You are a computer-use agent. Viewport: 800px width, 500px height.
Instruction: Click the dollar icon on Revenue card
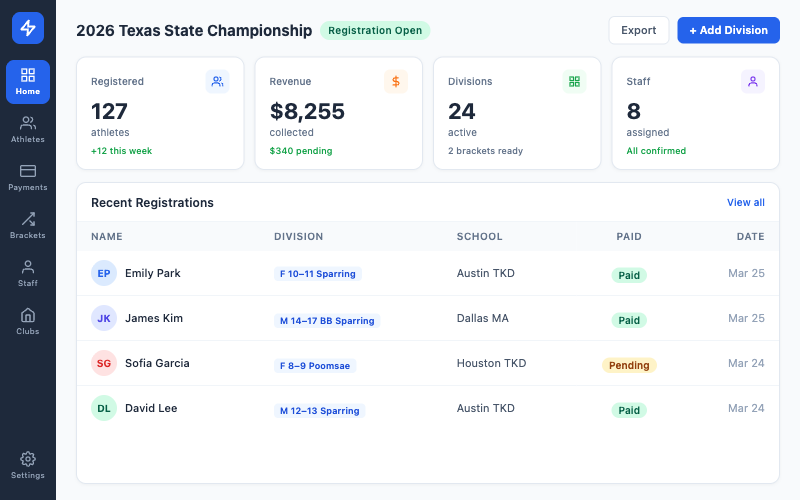pyautogui.click(x=396, y=82)
